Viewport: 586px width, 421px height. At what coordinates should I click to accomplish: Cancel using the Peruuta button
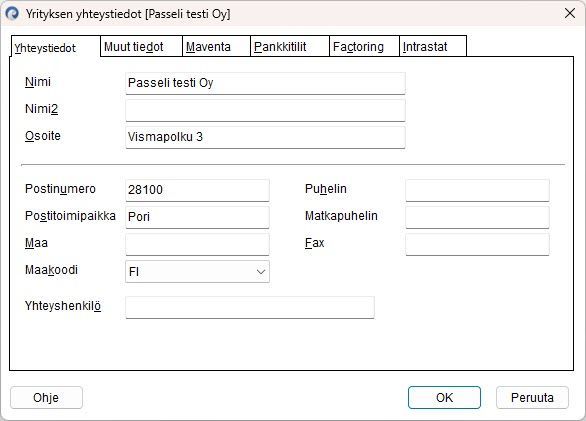pos(532,397)
